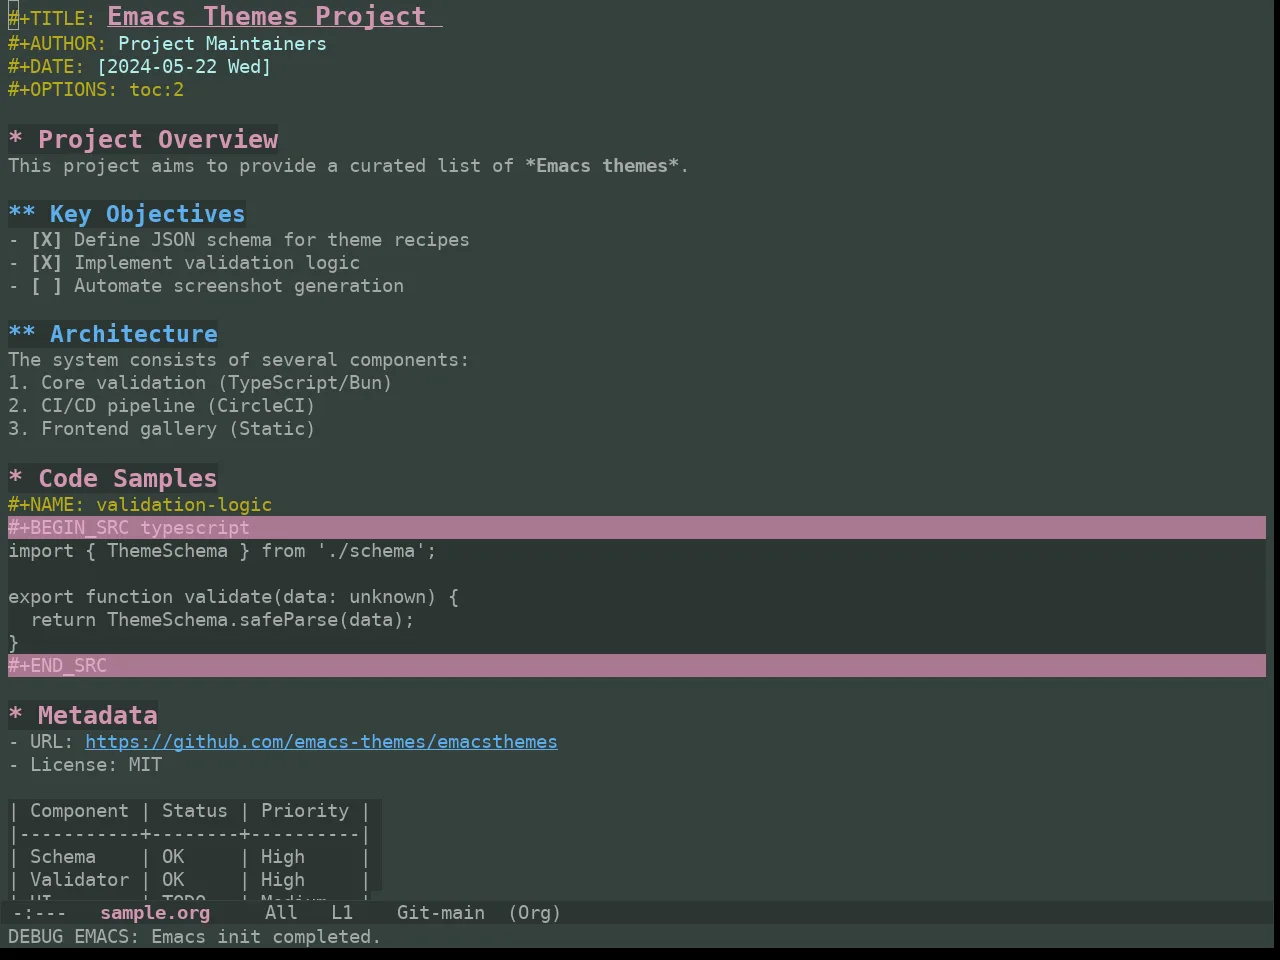The width and height of the screenshot is (1280, 960).
Task: Click the Frontend gallery (Static) list item
Action: pyautogui.click(x=162, y=429)
